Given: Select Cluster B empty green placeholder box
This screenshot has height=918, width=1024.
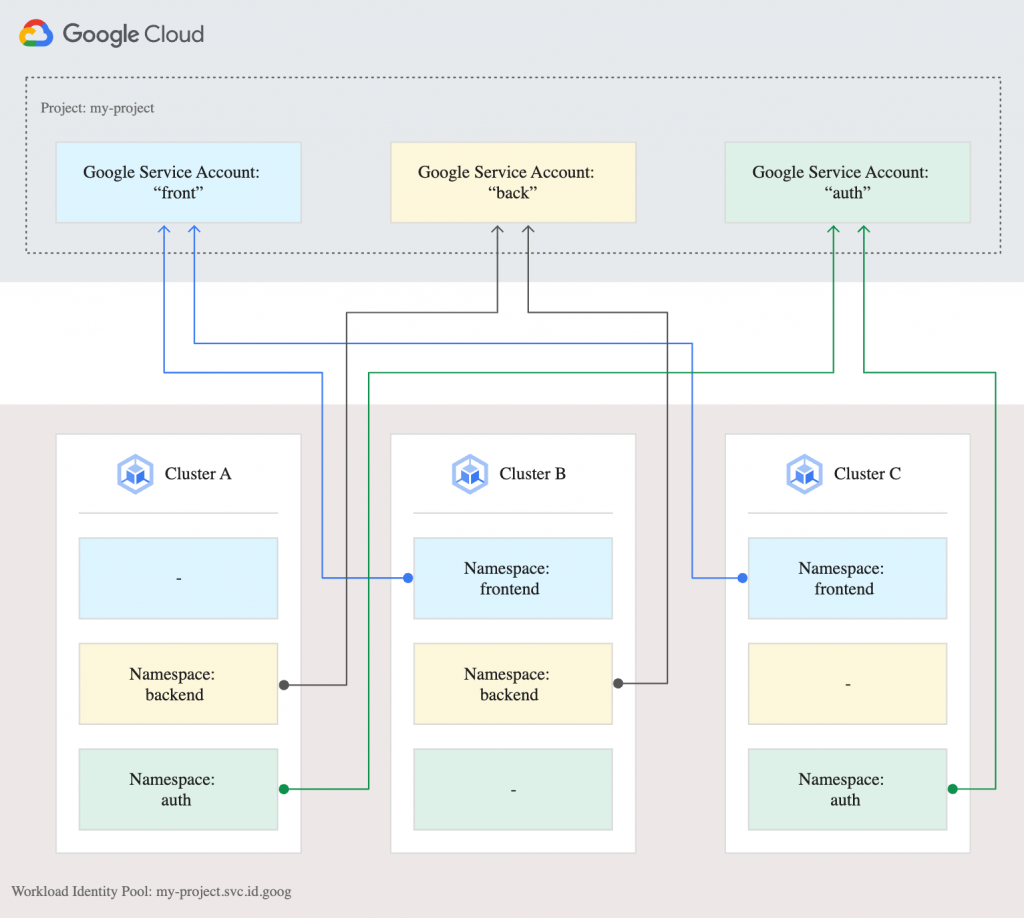Looking at the screenshot, I should click(513, 789).
